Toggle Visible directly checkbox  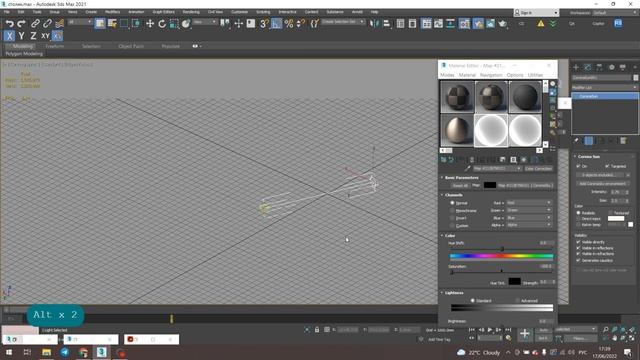click(x=578, y=242)
